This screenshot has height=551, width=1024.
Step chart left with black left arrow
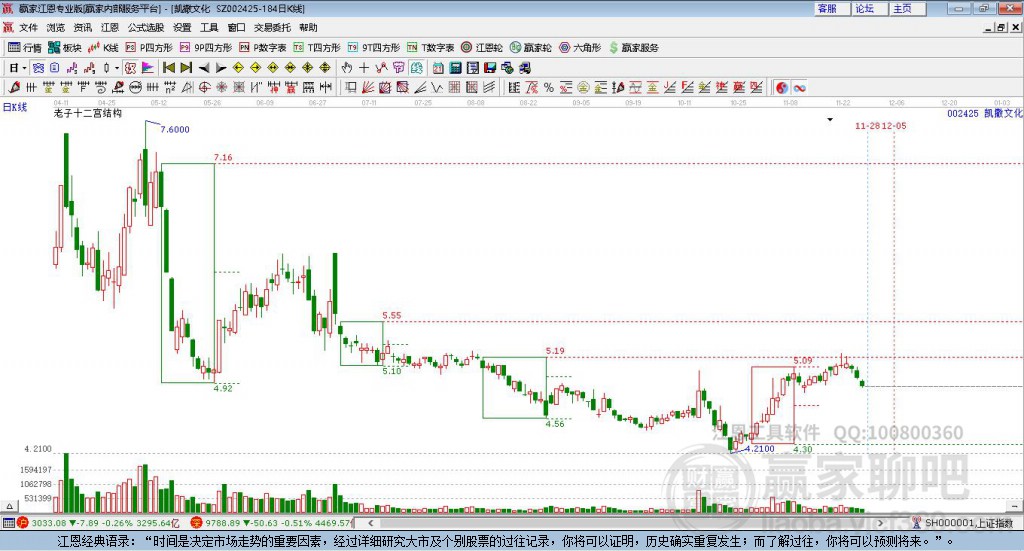tap(204, 68)
